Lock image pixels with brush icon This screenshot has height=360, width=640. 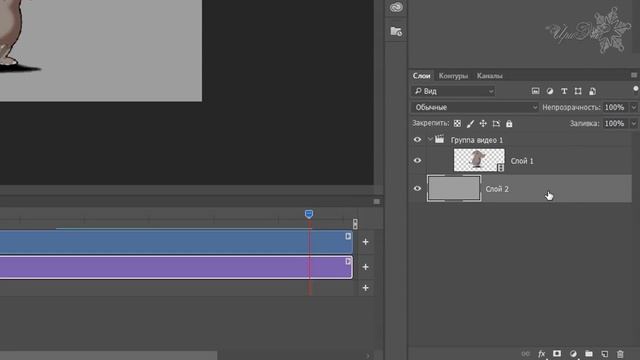(x=470, y=123)
